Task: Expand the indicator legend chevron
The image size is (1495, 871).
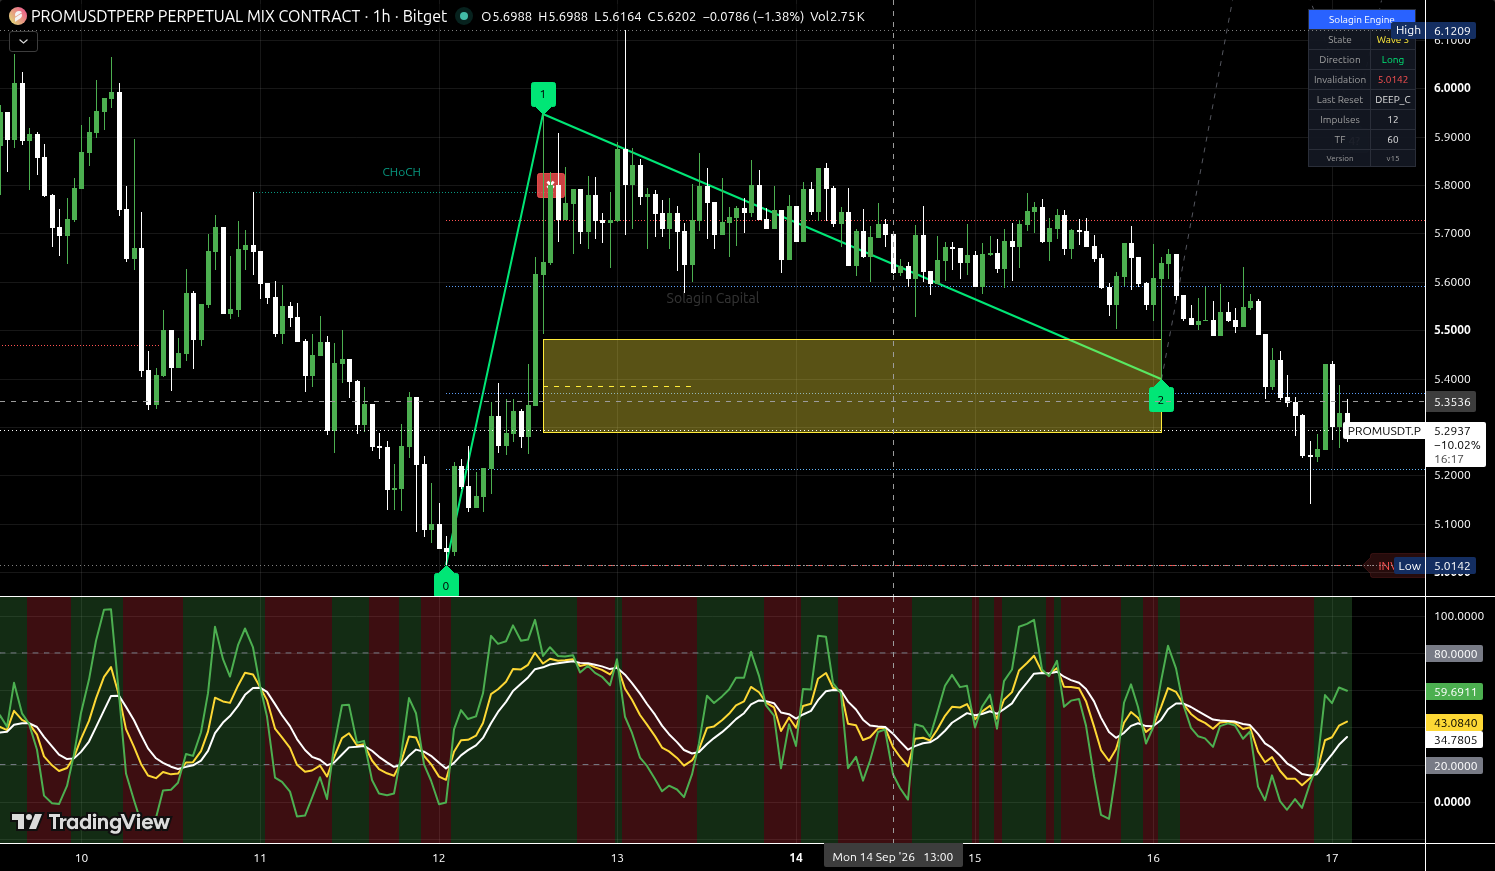Action: point(23,42)
